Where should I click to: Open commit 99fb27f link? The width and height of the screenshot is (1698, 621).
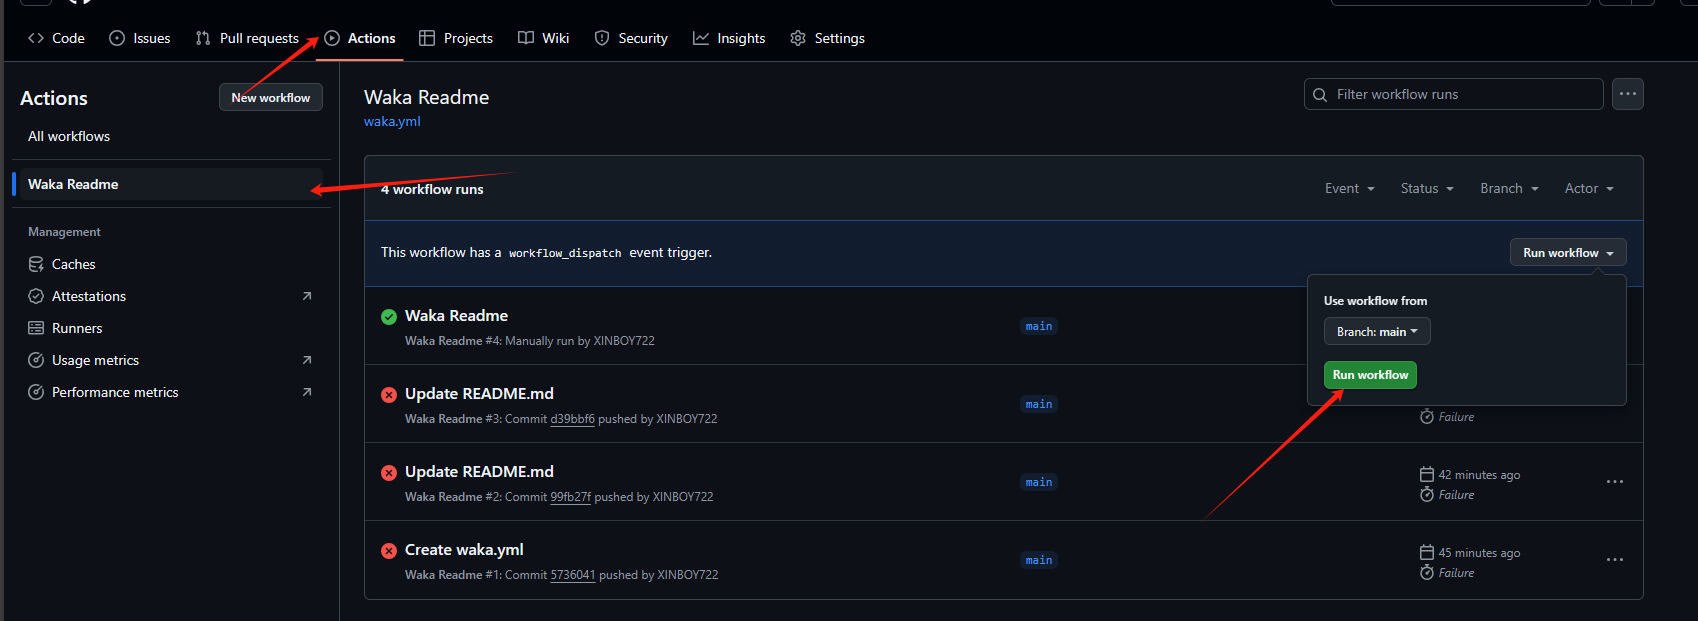570,497
